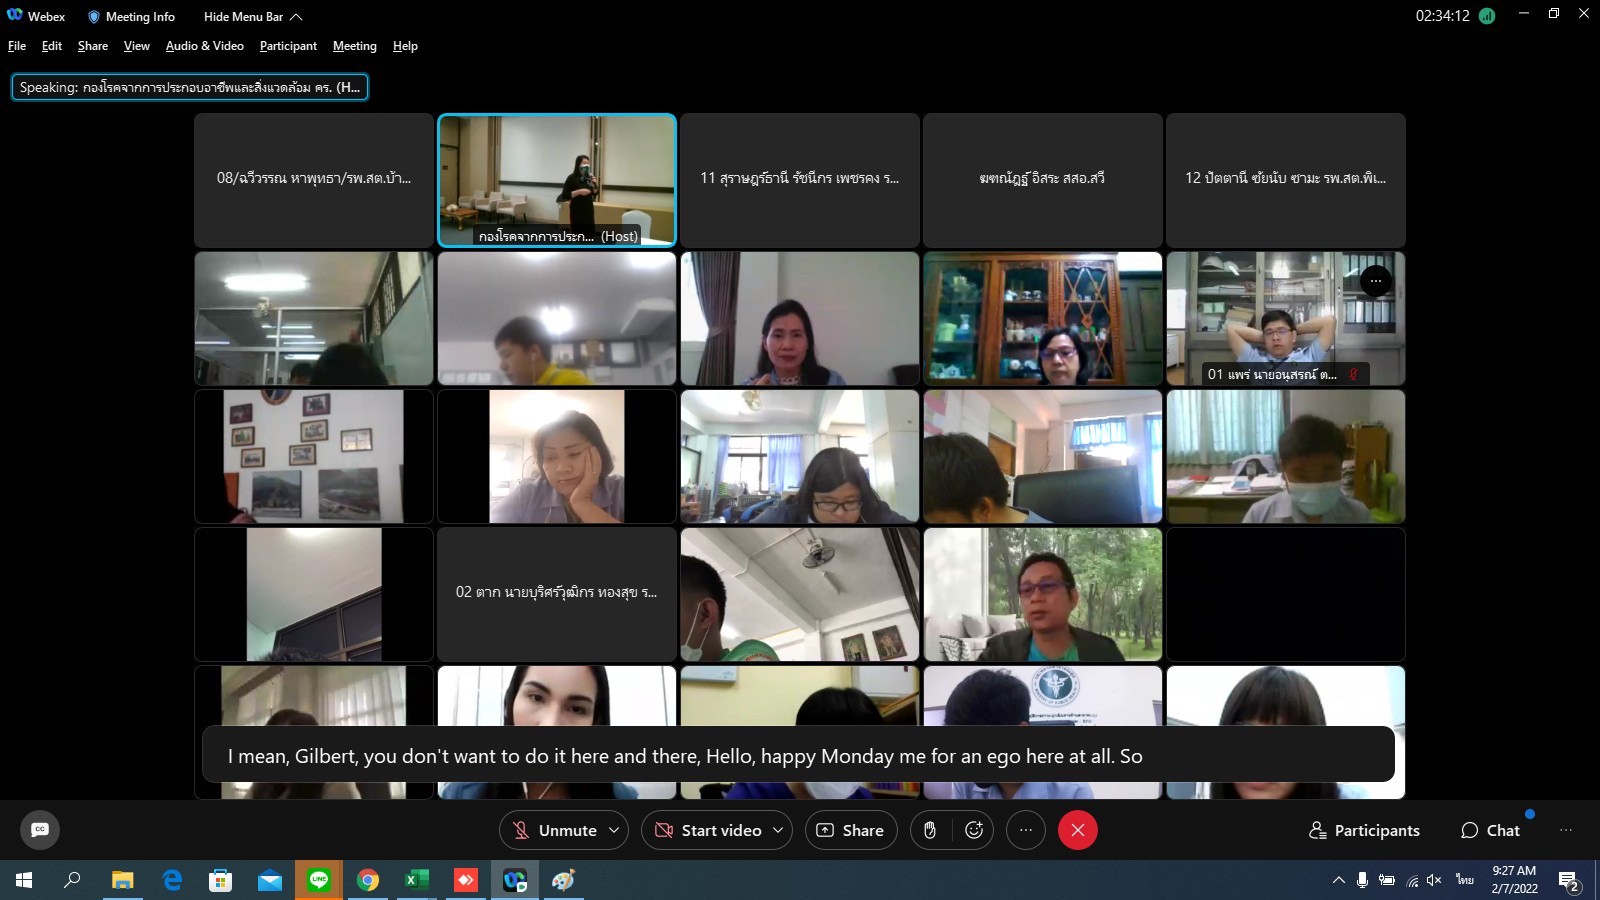Expand video options arrow next to Start video
This screenshot has height=900, width=1600.
pos(777,830)
